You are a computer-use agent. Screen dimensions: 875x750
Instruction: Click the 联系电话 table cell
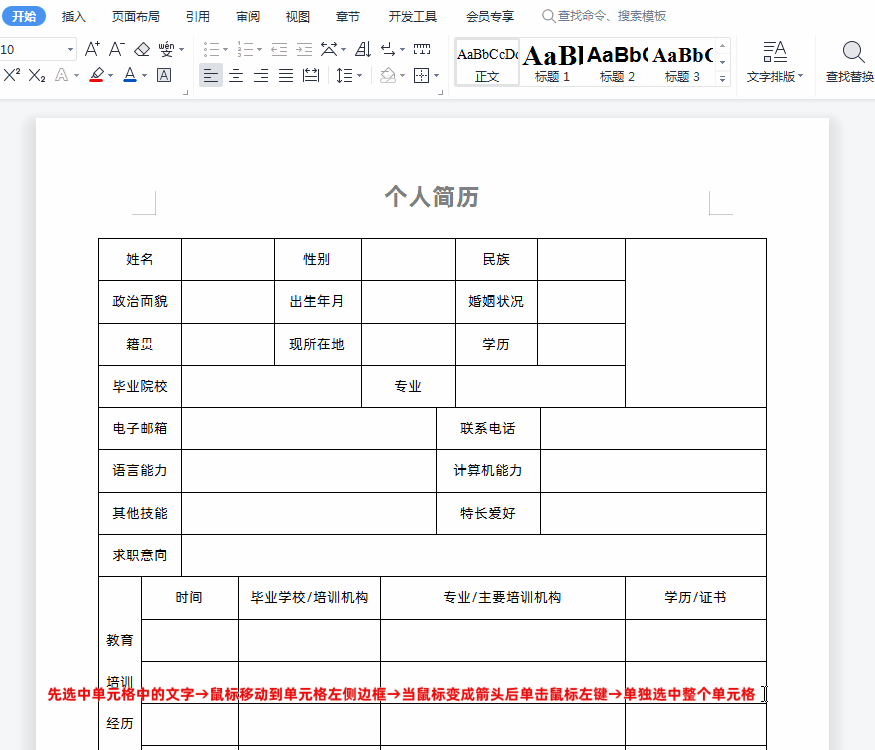point(488,429)
